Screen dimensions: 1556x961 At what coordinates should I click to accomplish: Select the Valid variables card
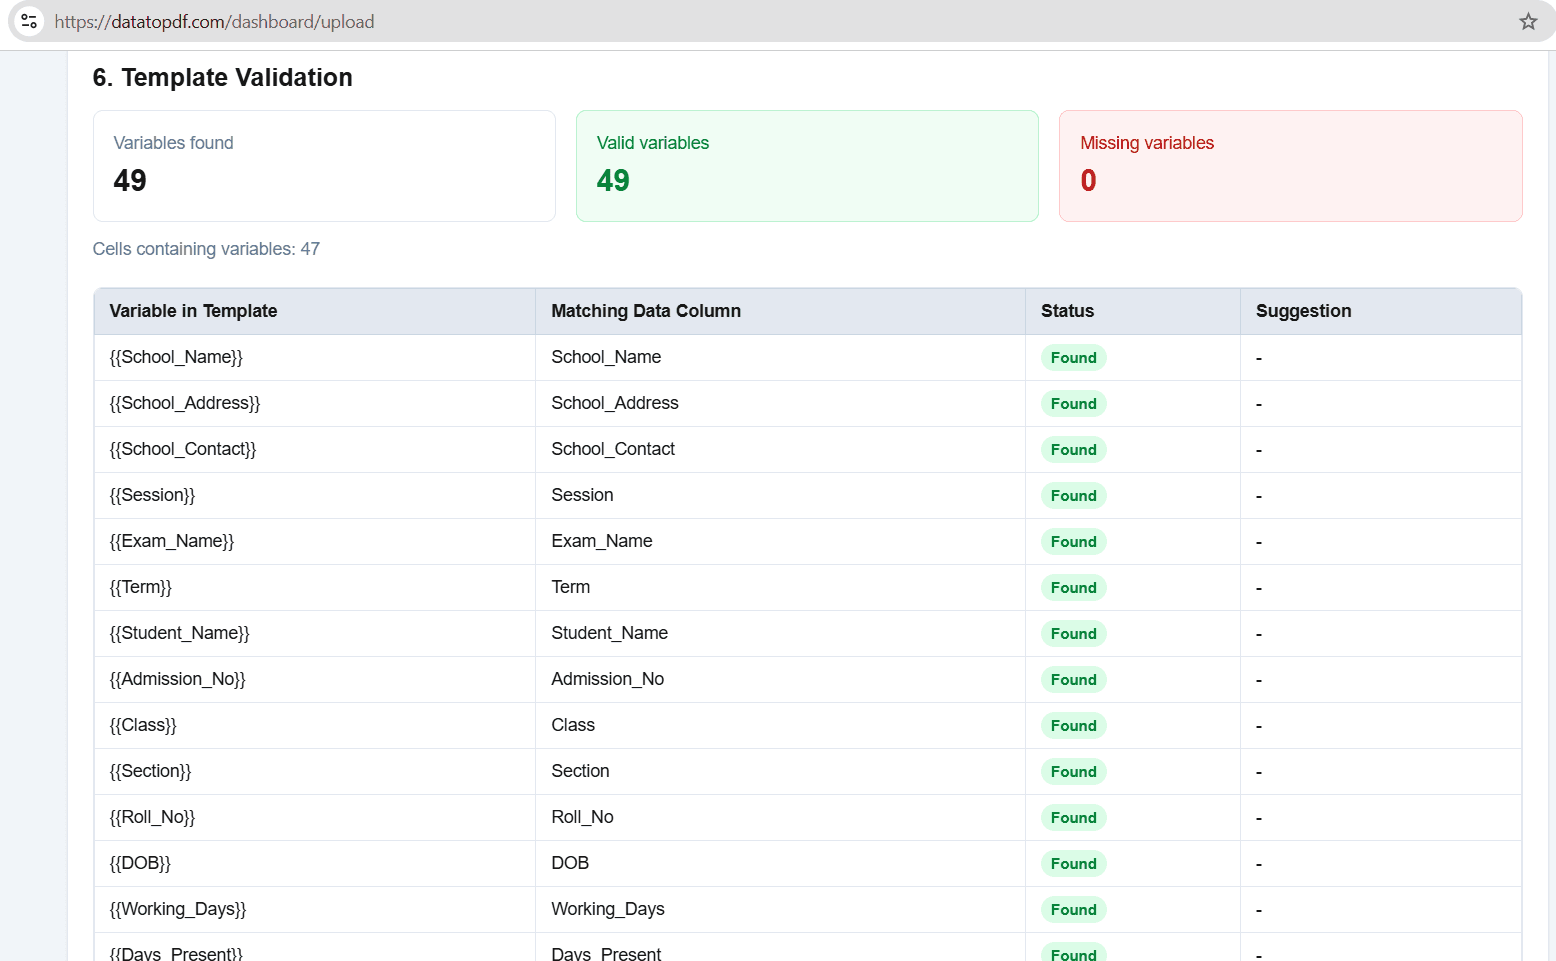click(807, 166)
